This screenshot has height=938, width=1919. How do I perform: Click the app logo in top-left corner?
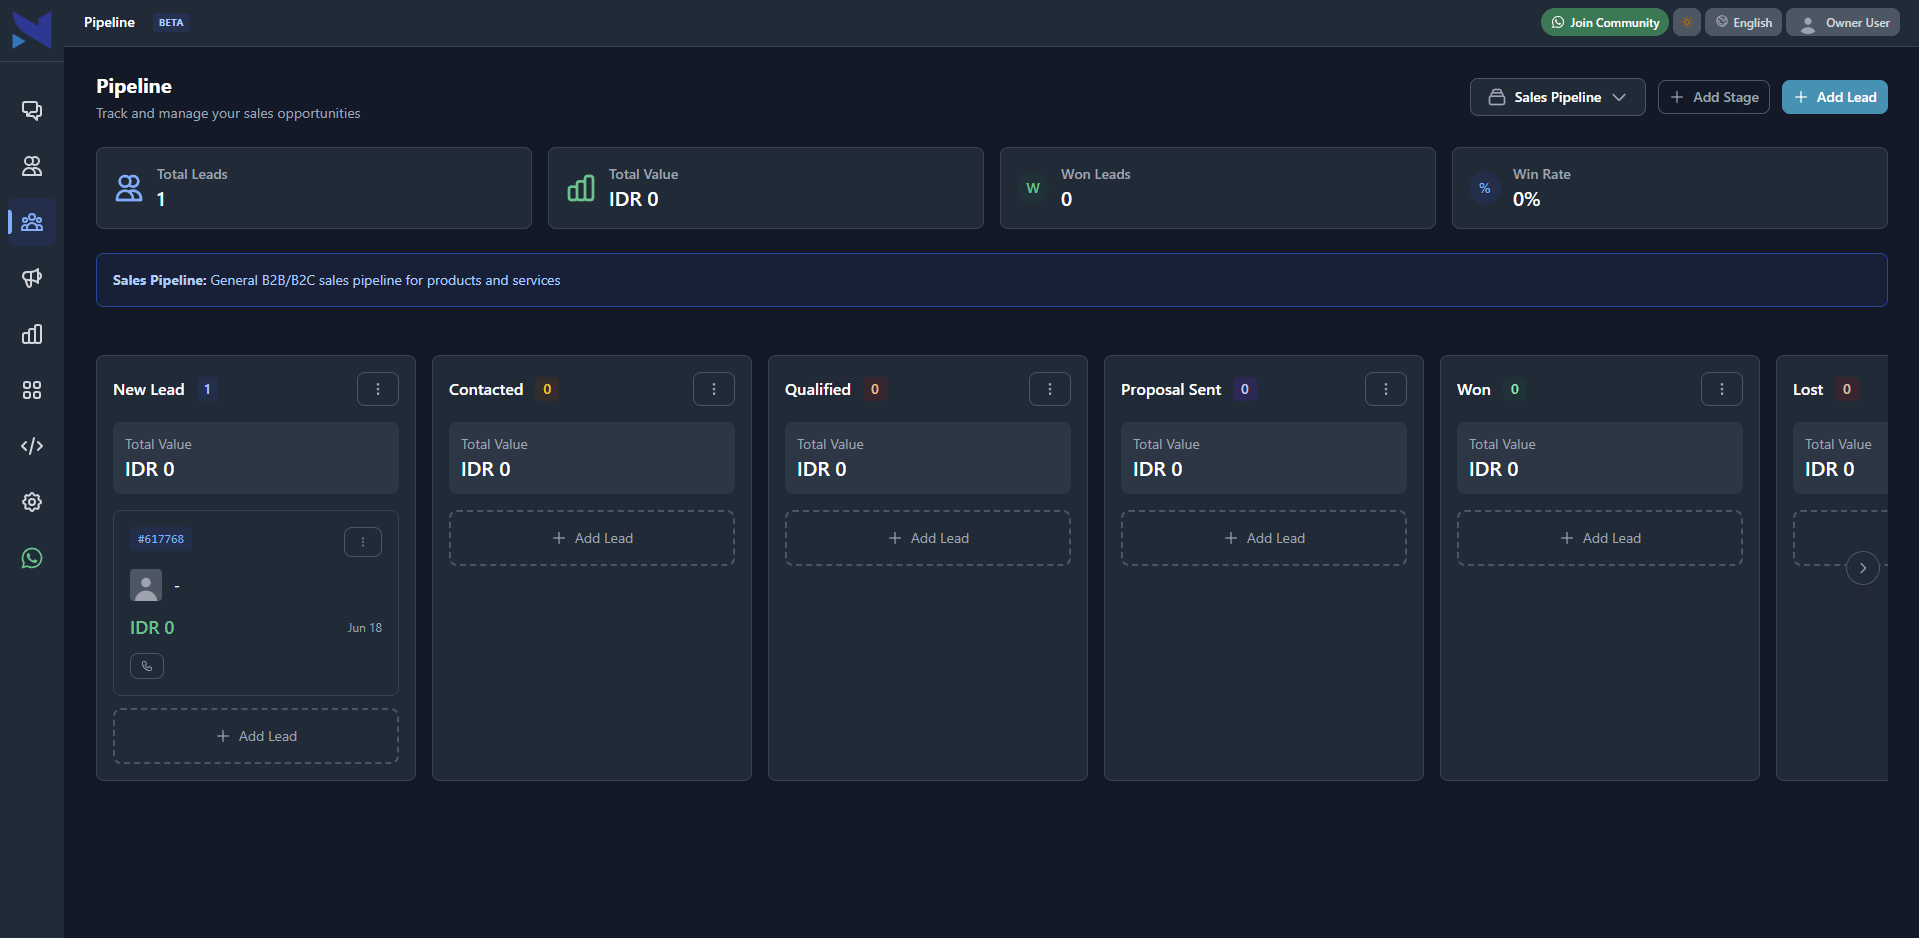[31, 29]
